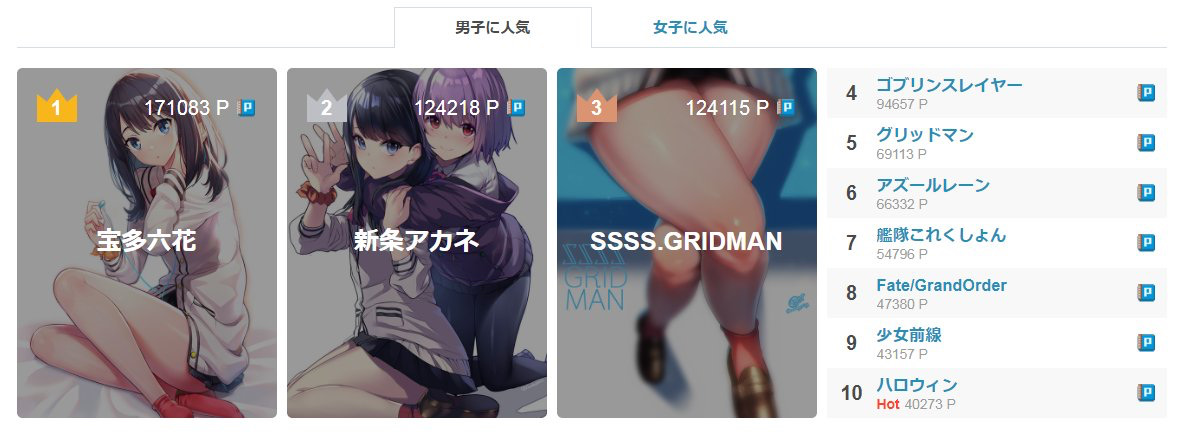Open pixpedia icon beside ゴブリンスレイヤー
Viewport: 1191px width, 434px height.
[1145, 93]
